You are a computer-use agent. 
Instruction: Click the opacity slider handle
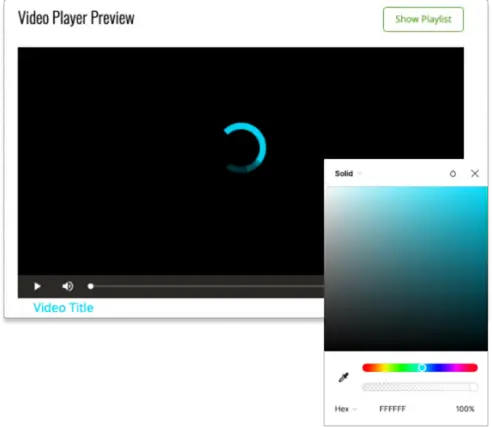(473, 387)
